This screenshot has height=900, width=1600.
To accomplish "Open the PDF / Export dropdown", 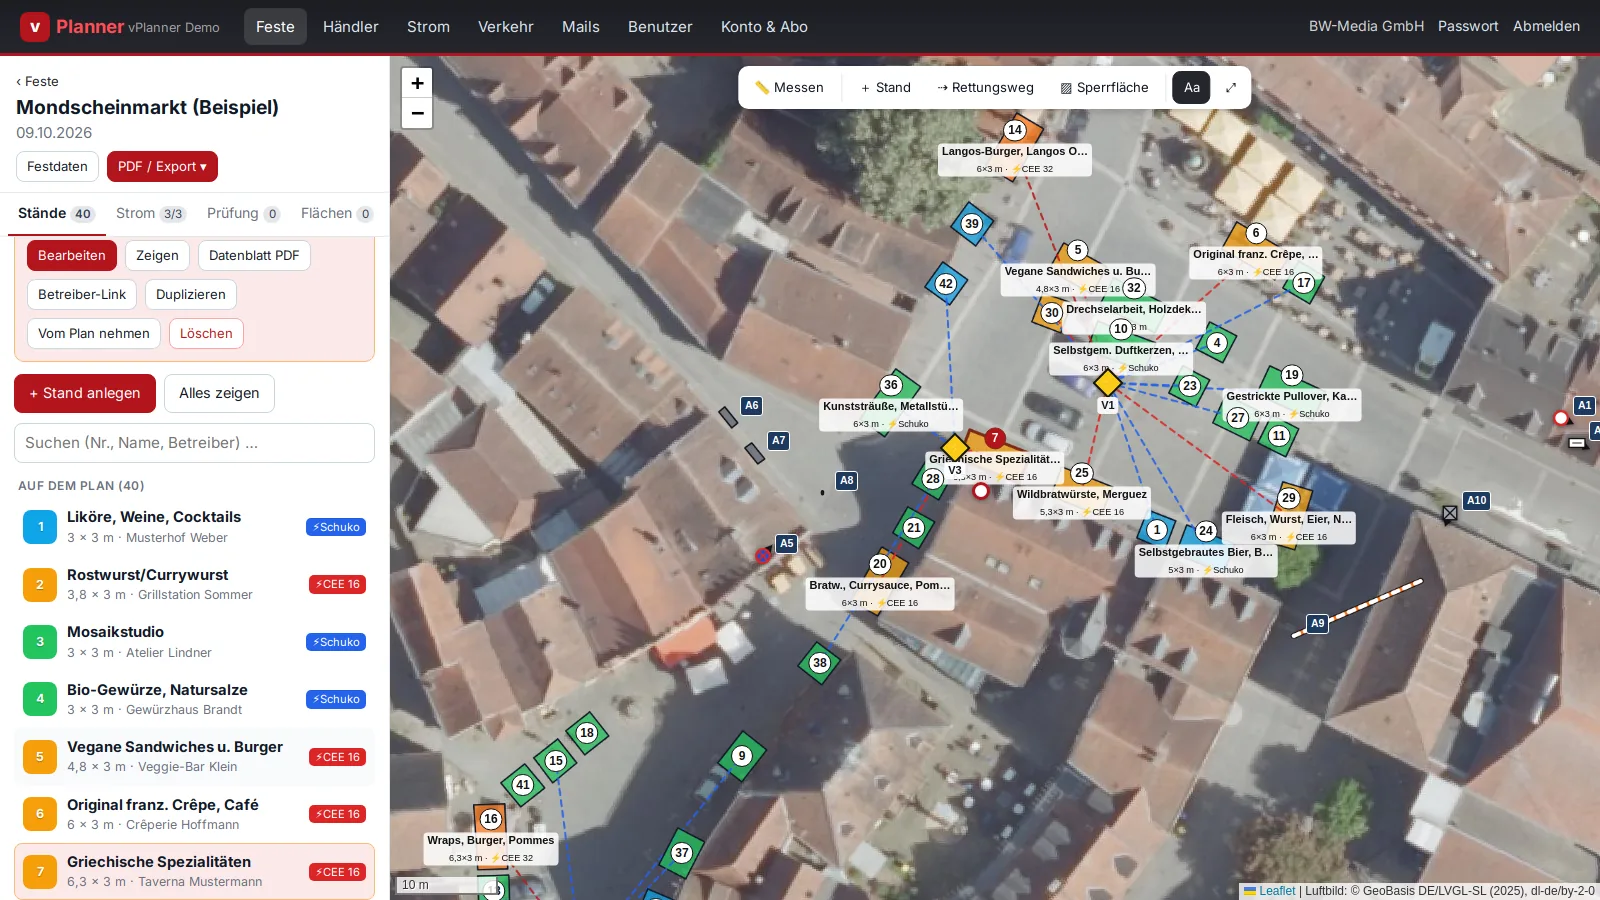I will pos(162,166).
